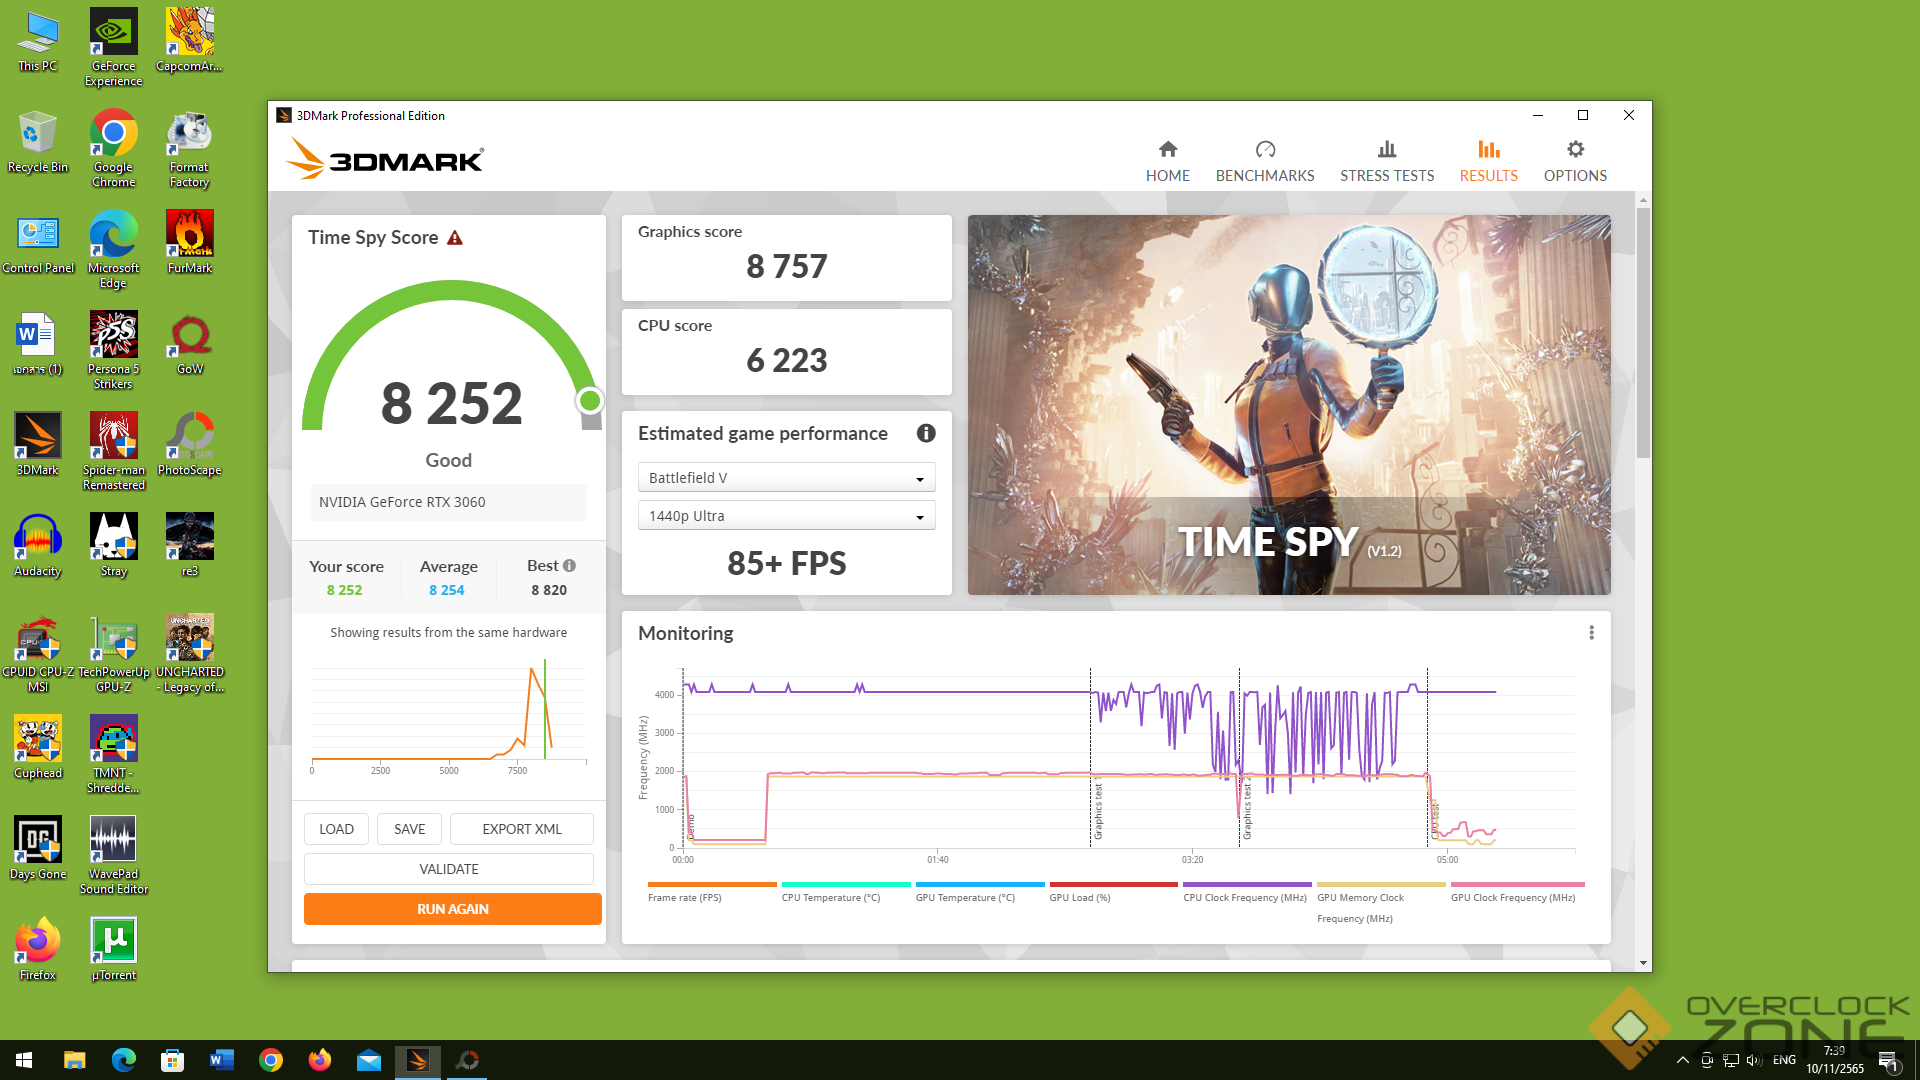Screen dimensions: 1920x1080
Task: Go to the Home navigation icon
Action: (x=1167, y=150)
